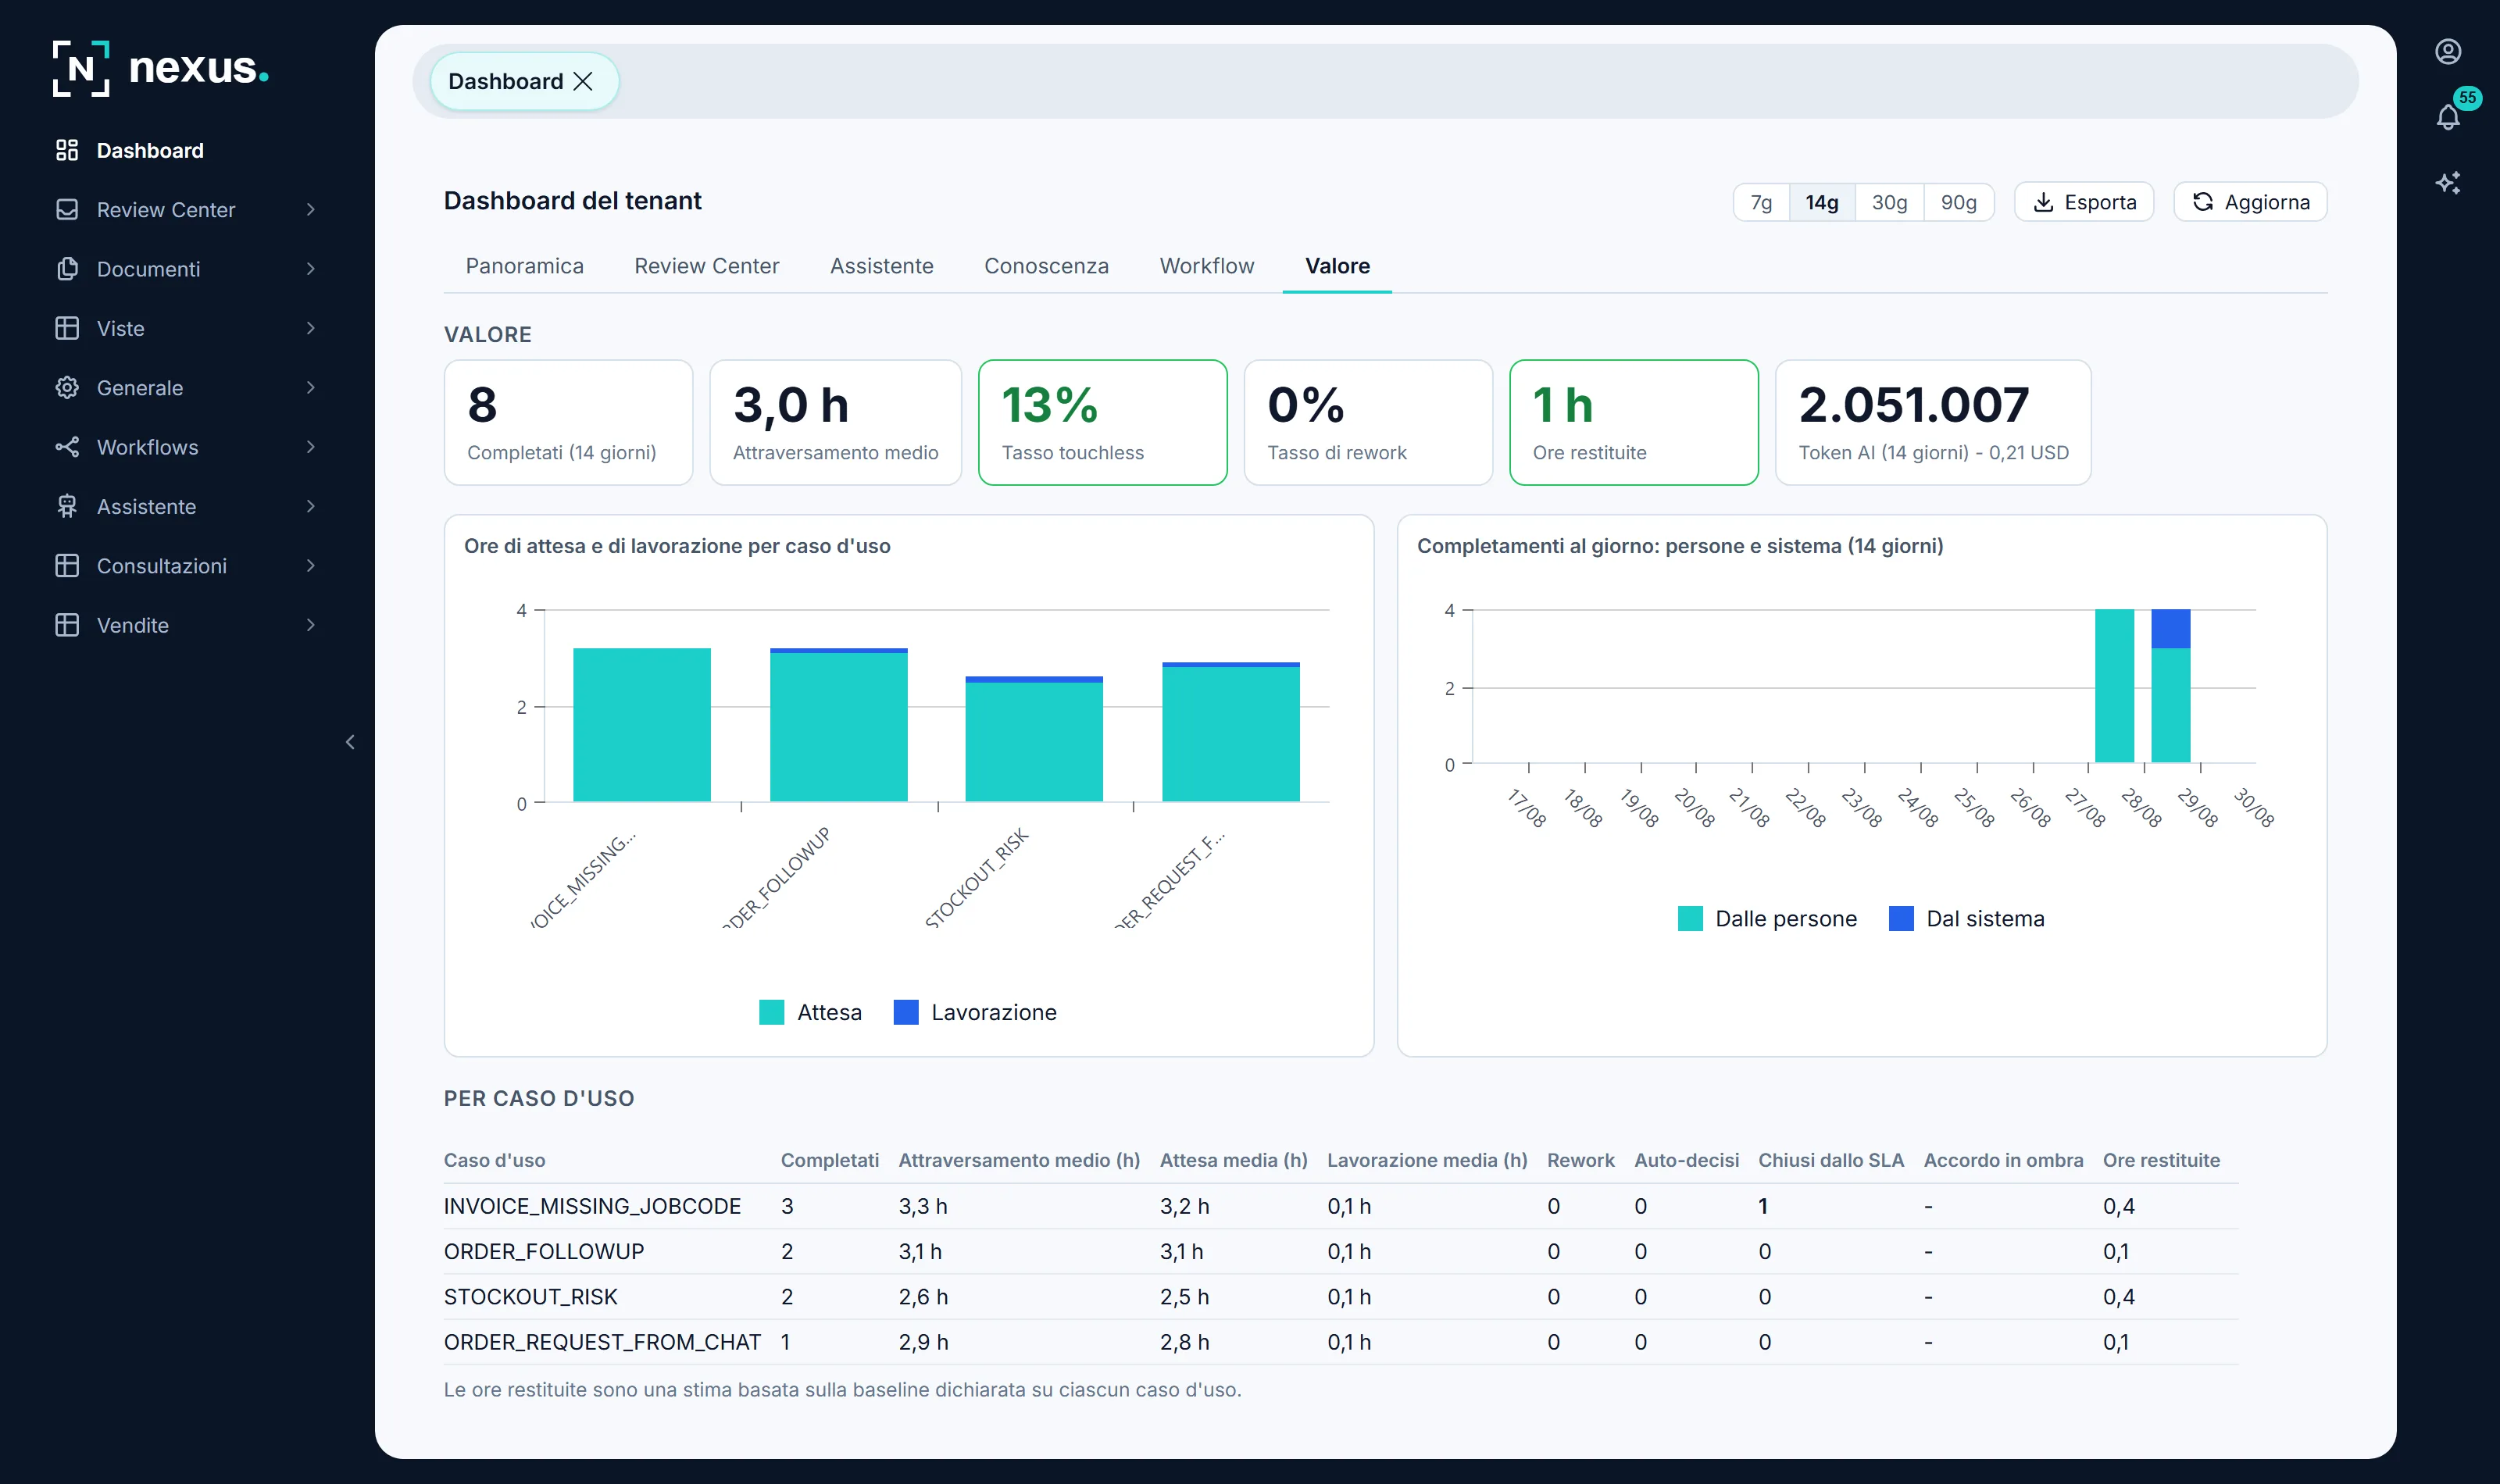Click the Lavorazione media (h) column header

click(x=1427, y=1160)
